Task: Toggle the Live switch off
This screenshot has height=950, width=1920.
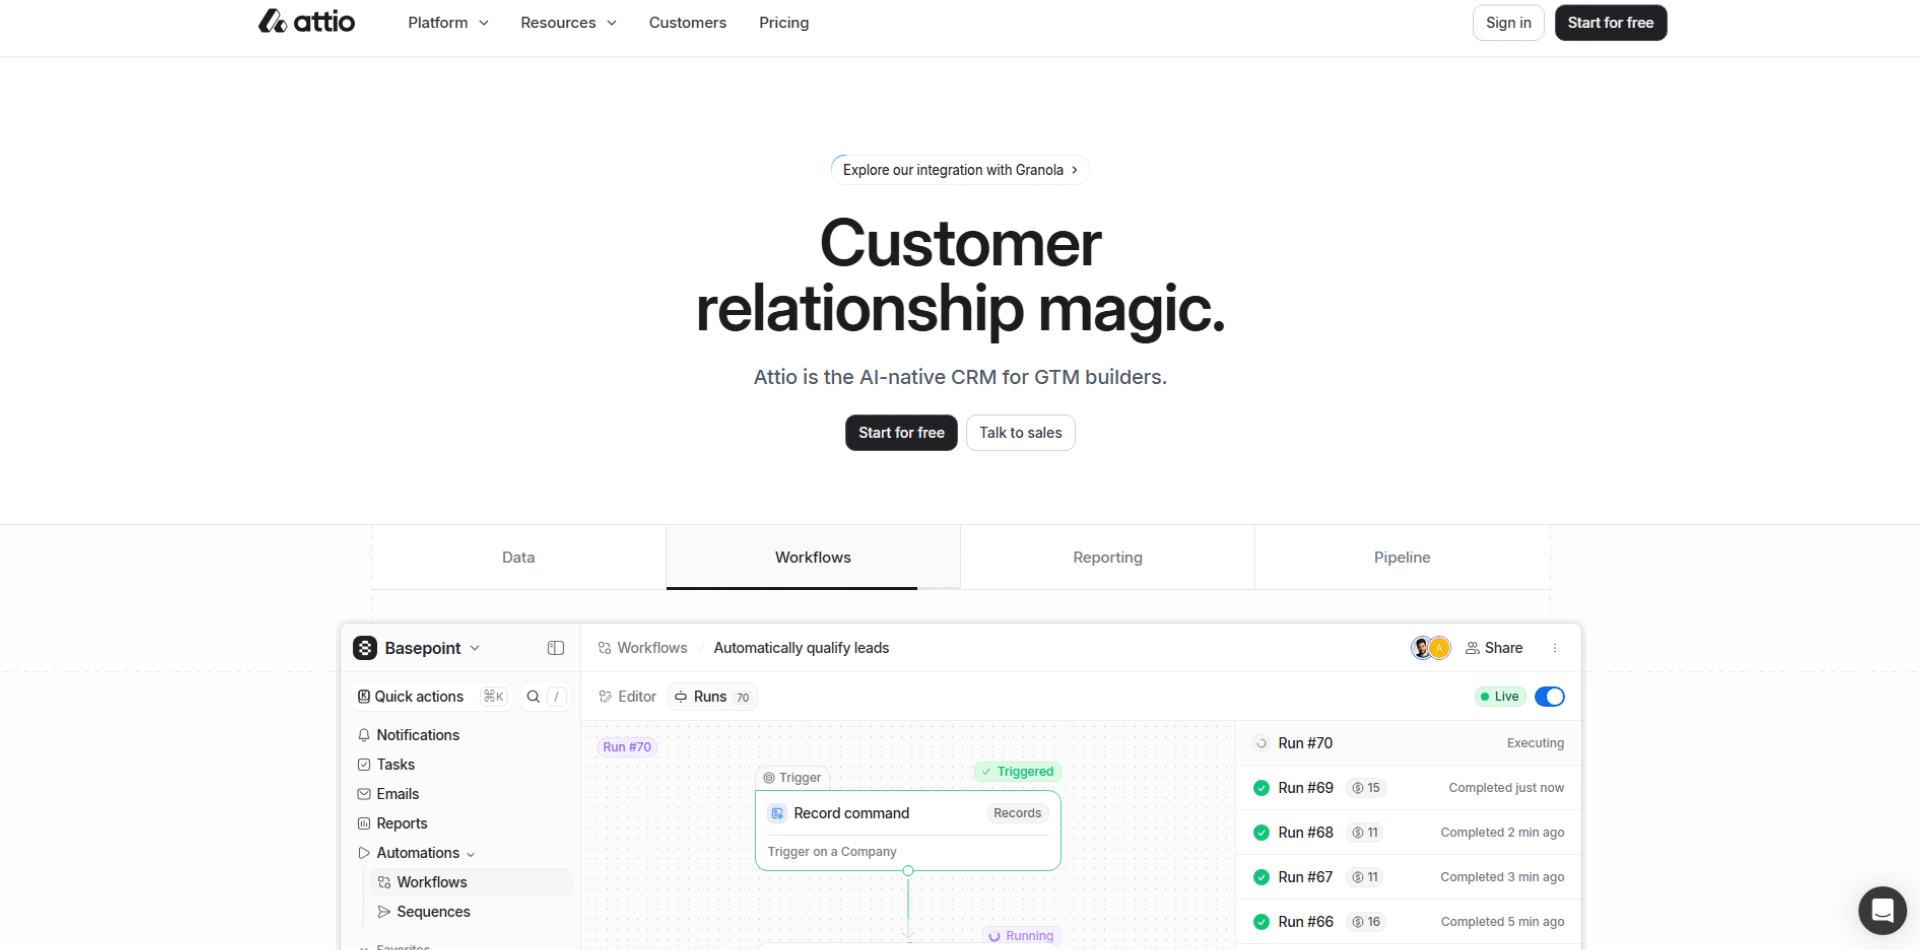Action: (1549, 696)
